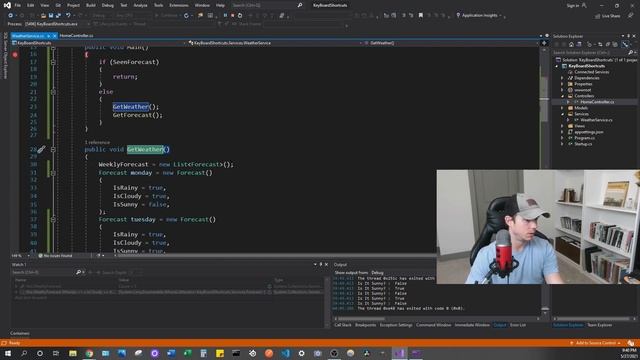Click the Undo toolbar icon
Image resolution: width=640 pixels, height=360 pixels.
point(68,16)
